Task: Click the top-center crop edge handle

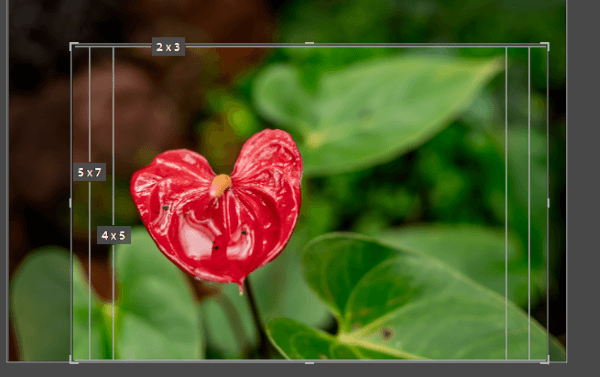Action: 309,43
